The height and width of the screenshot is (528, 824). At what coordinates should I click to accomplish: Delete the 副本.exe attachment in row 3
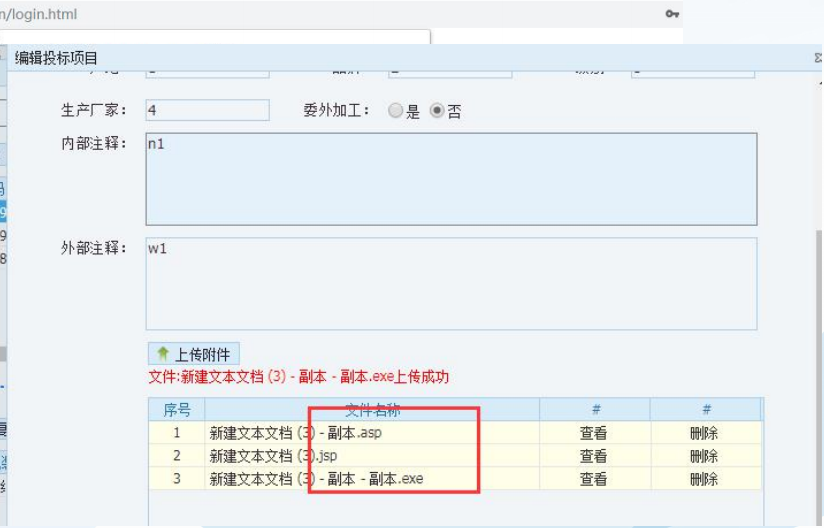click(x=704, y=479)
